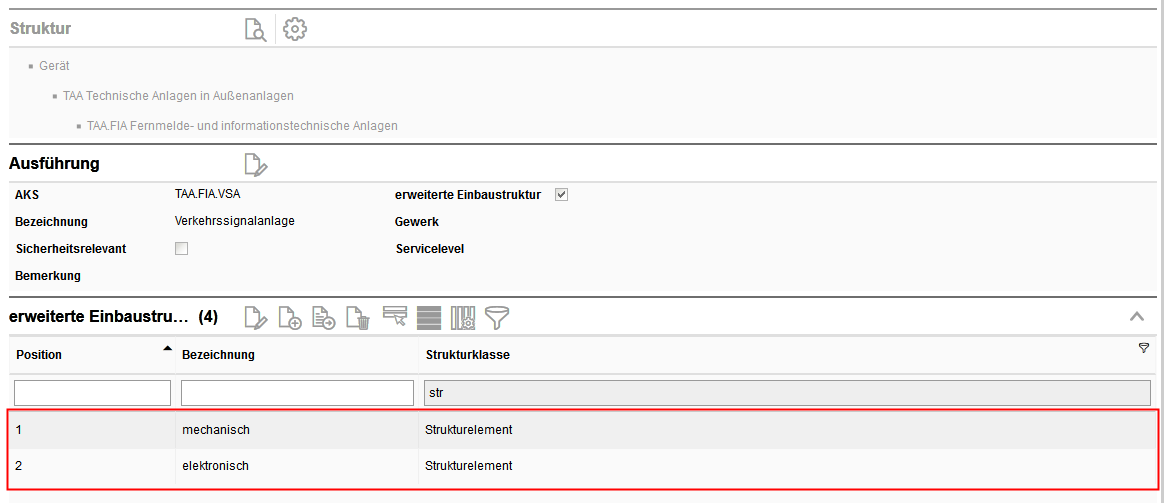Click the striped rows list view icon

point(429,318)
